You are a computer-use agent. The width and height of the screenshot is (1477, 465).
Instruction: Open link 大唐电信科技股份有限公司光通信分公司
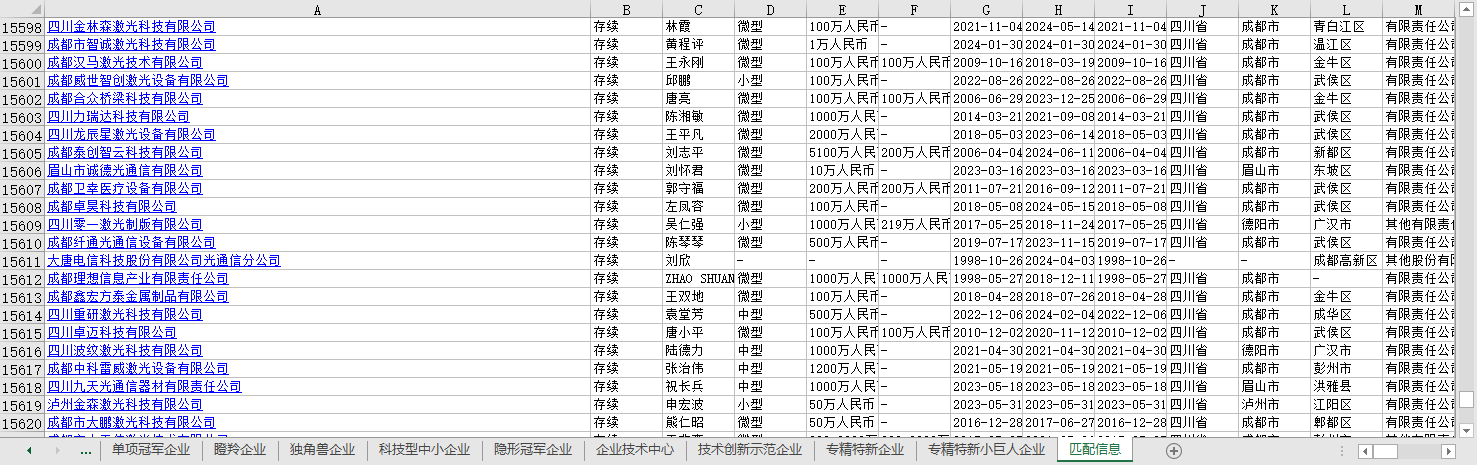tap(164, 261)
